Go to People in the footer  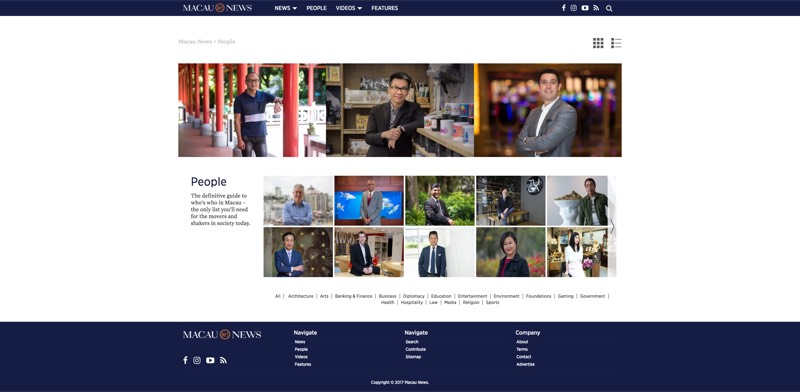click(x=301, y=349)
